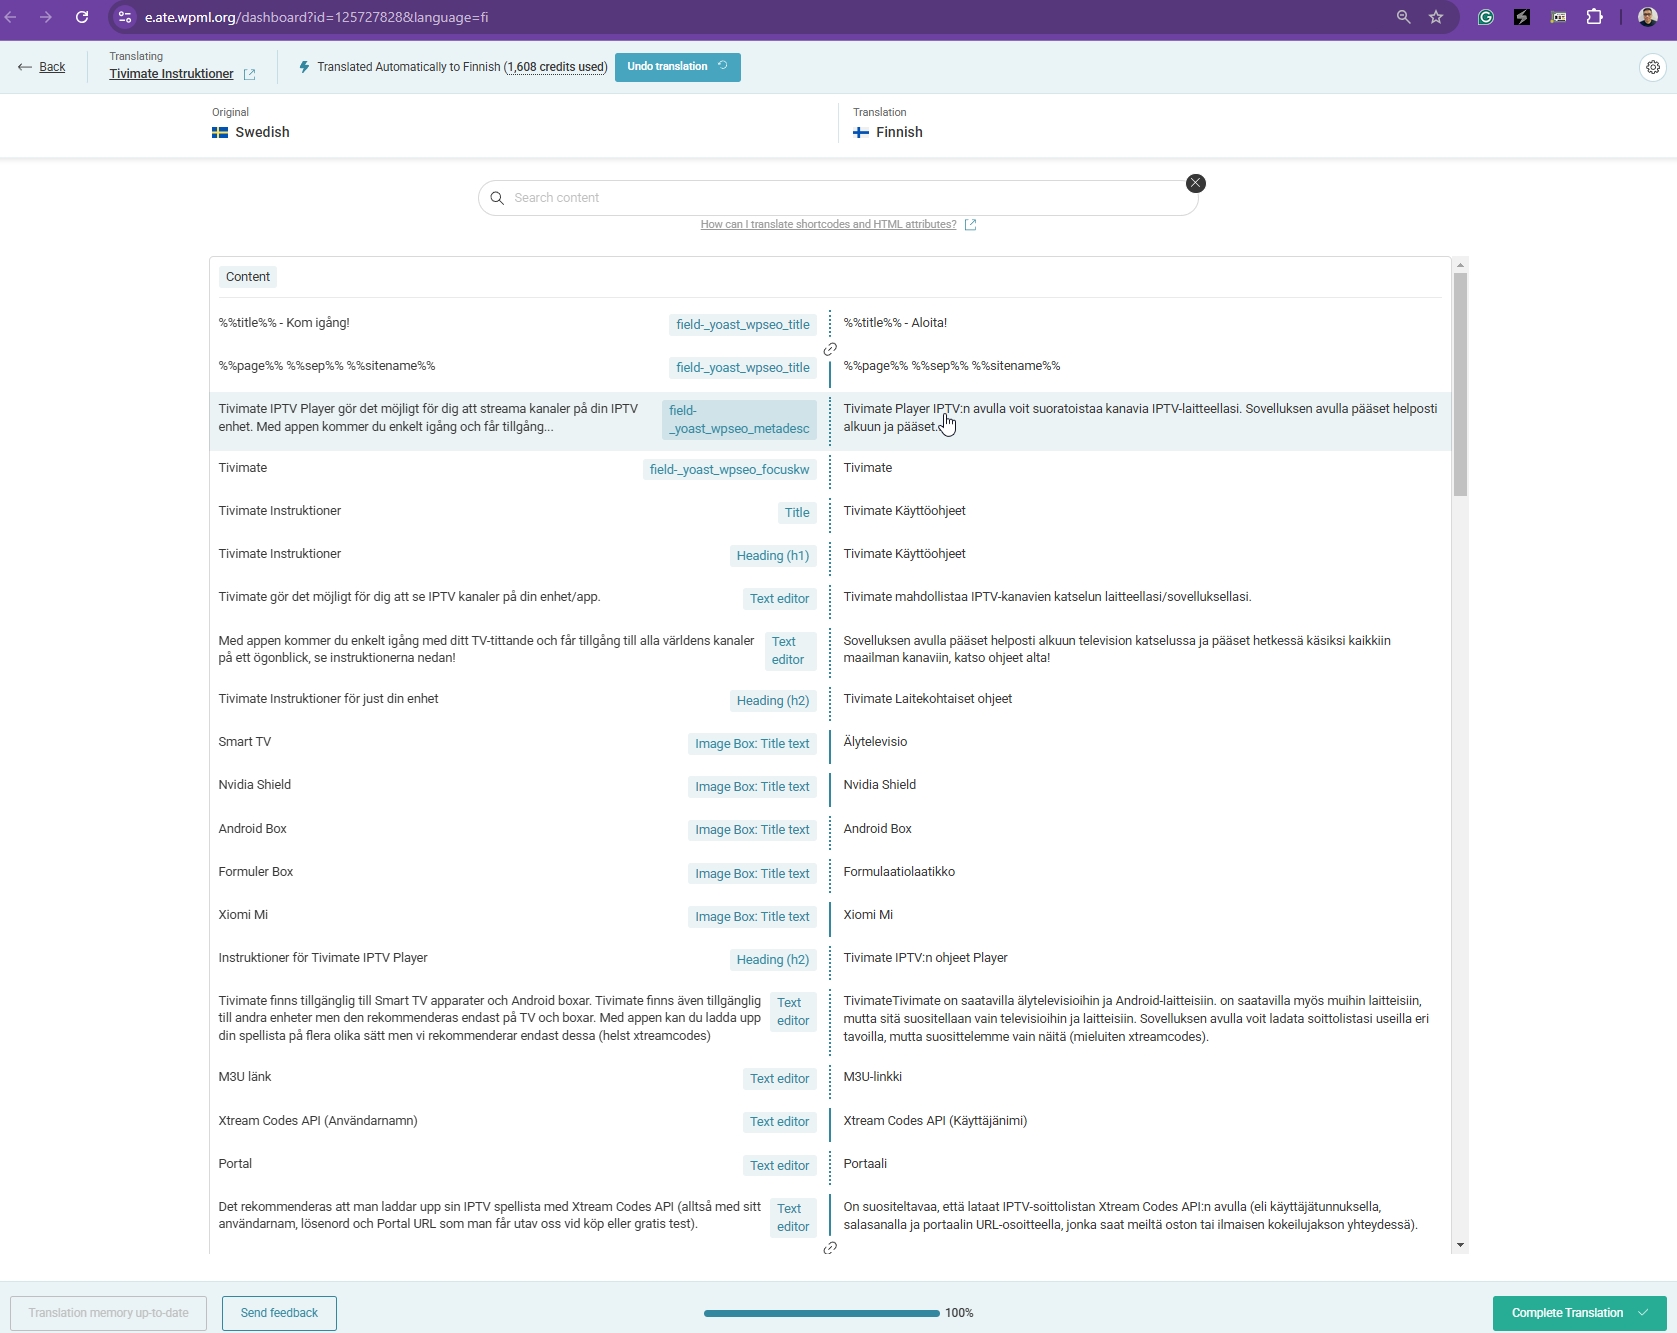The image size is (1677, 1333).
Task: Click the link icon at bottom of content list
Action: [x=830, y=1248]
